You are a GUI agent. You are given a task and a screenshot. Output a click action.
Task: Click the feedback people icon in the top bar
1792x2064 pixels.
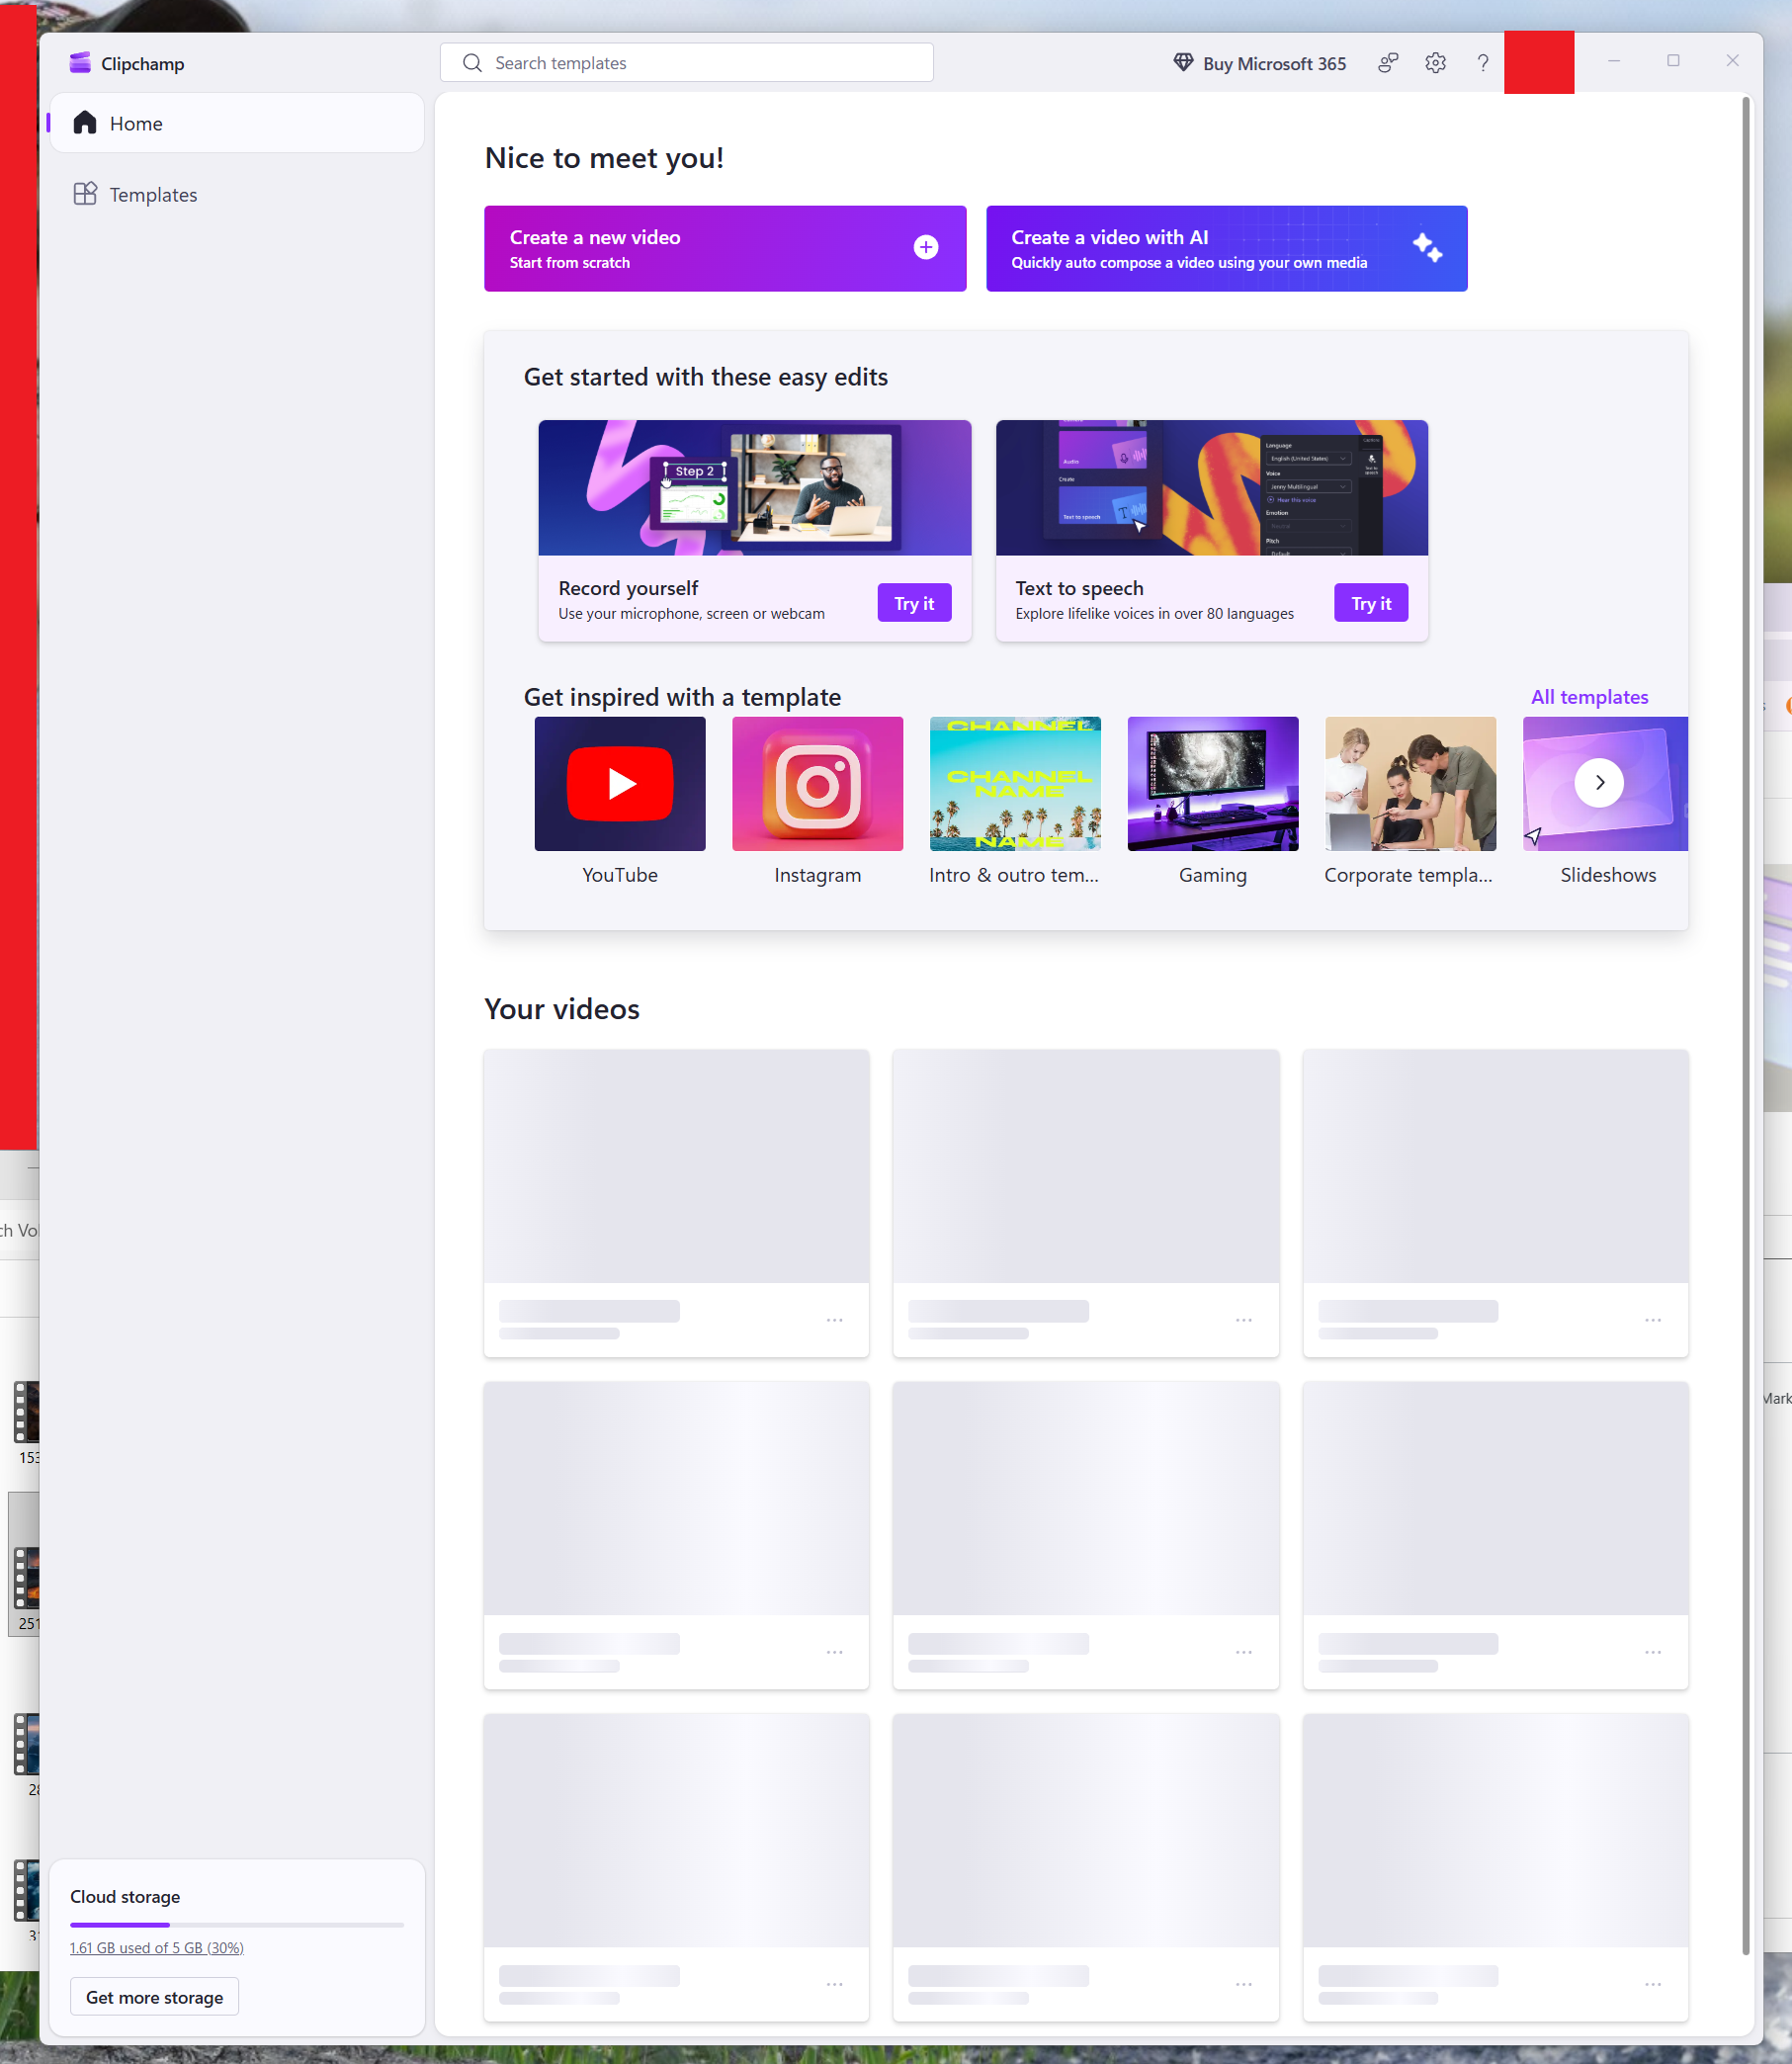[1388, 63]
